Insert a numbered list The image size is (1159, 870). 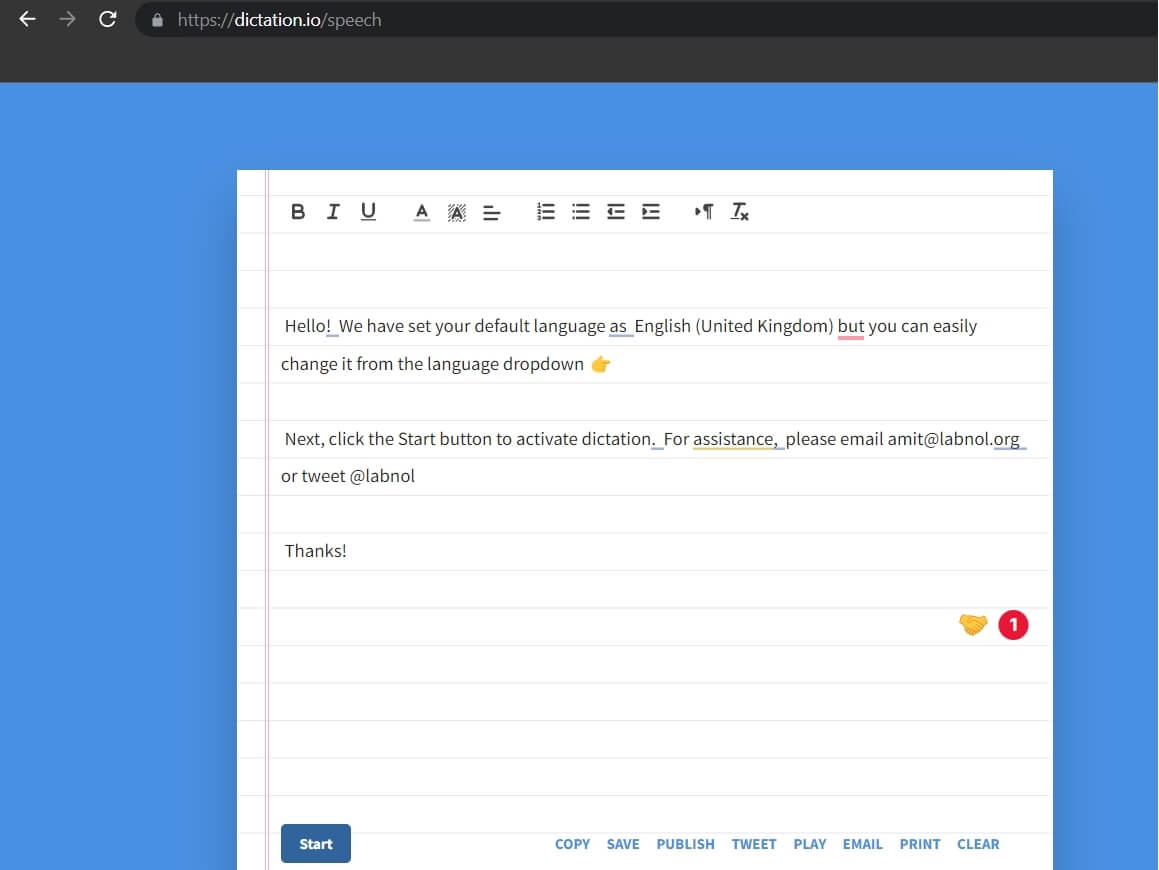546,212
